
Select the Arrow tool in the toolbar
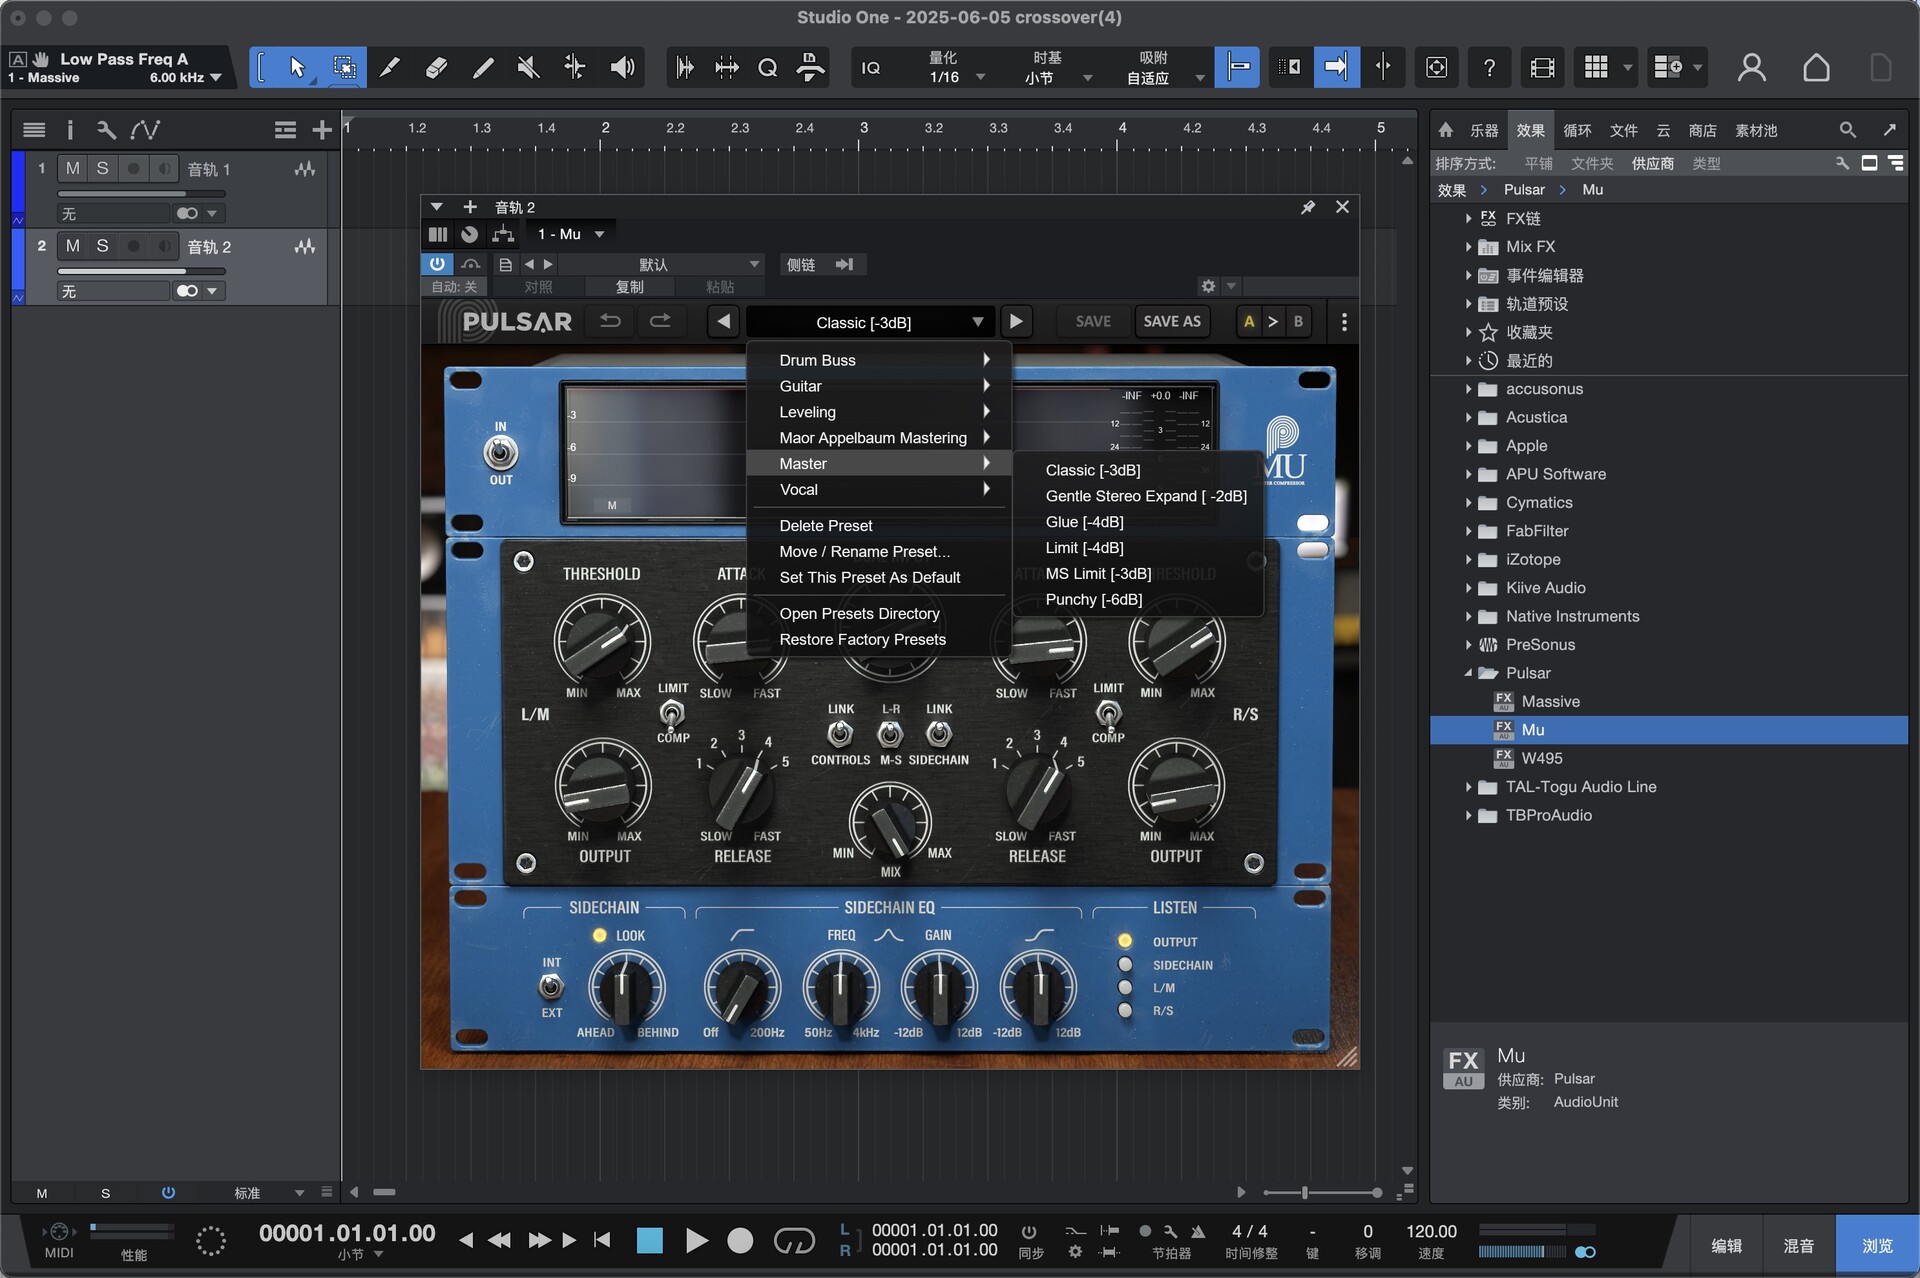click(x=297, y=67)
